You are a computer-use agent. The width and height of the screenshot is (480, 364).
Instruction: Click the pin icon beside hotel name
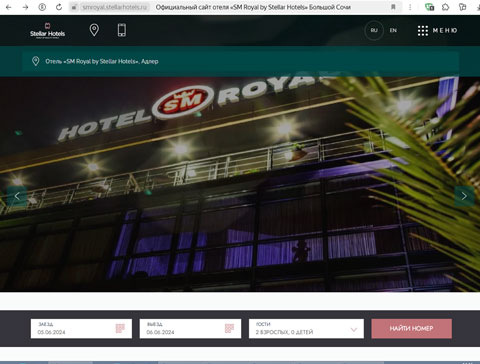tap(36, 61)
